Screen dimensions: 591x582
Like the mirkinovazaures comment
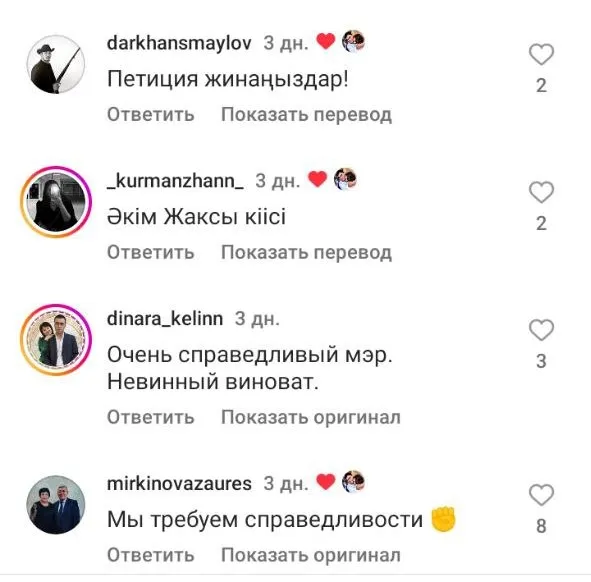click(541, 495)
